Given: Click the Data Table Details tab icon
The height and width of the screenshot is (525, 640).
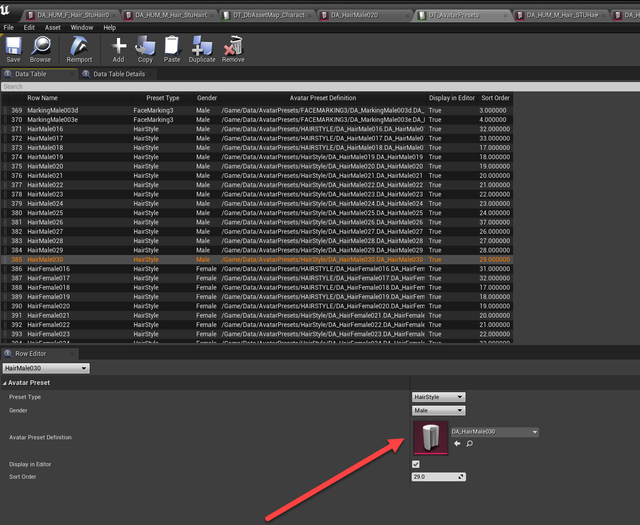Looking at the screenshot, I should [86, 74].
